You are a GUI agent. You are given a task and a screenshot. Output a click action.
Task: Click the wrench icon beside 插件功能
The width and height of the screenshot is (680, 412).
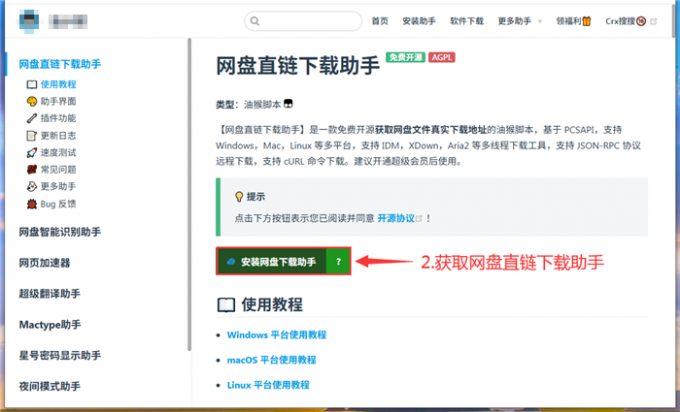pos(32,118)
